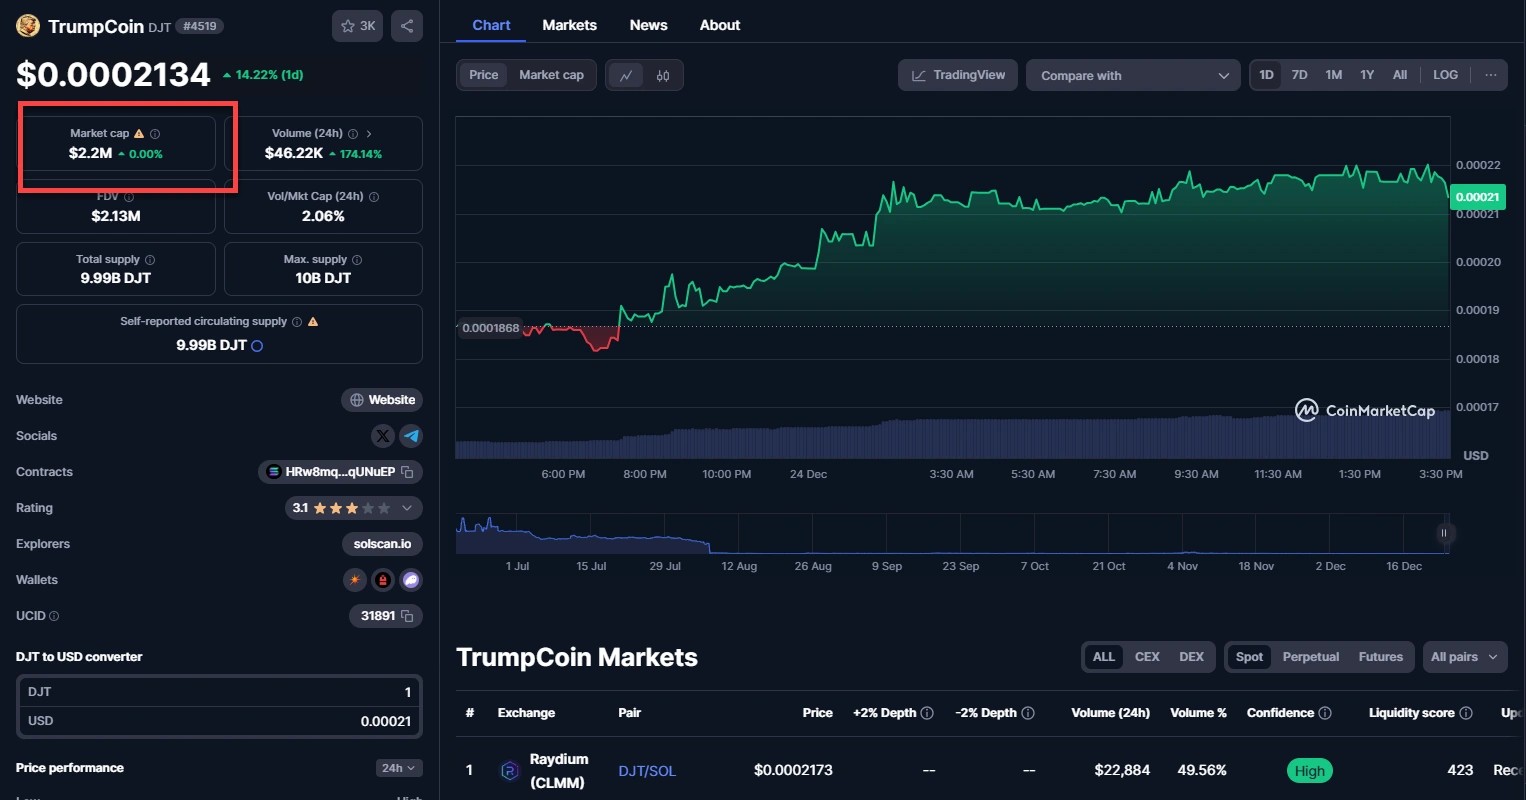Screen dimensions: 1526x800
Task: Set the chart range to 7D
Action: pos(1299,75)
